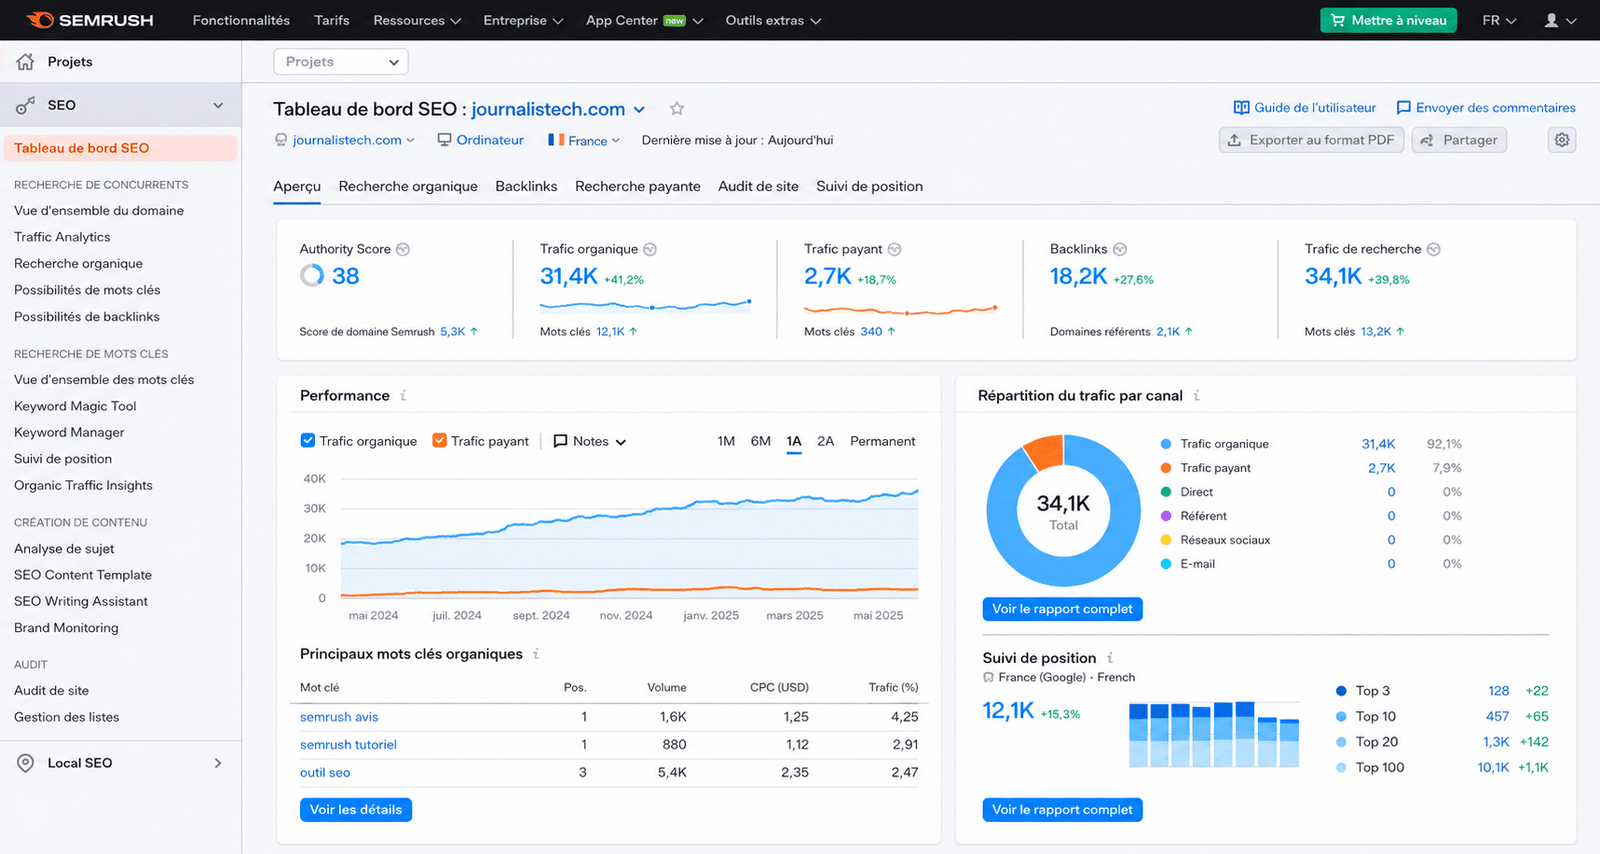Click the comments speech bubble icon
Image resolution: width=1600 pixels, height=854 pixels.
pos(1404,108)
